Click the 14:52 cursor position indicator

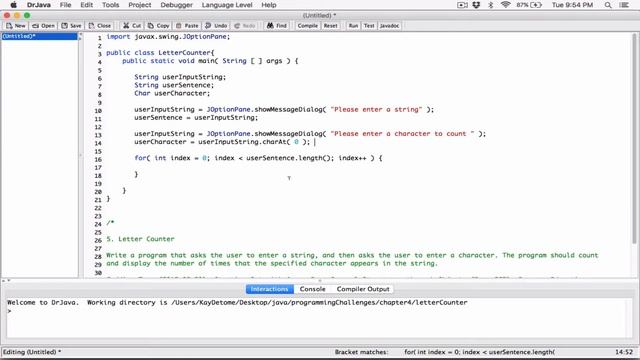[624, 352]
